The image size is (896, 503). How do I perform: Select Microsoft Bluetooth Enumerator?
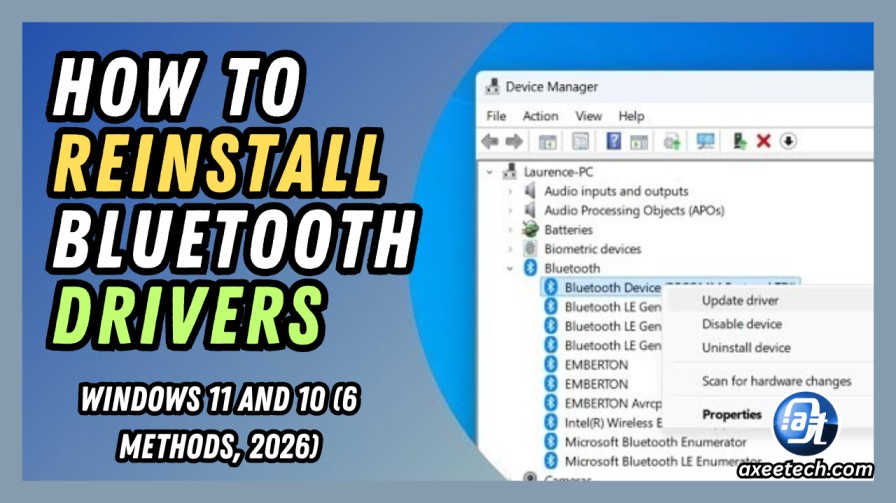[x=655, y=442]
